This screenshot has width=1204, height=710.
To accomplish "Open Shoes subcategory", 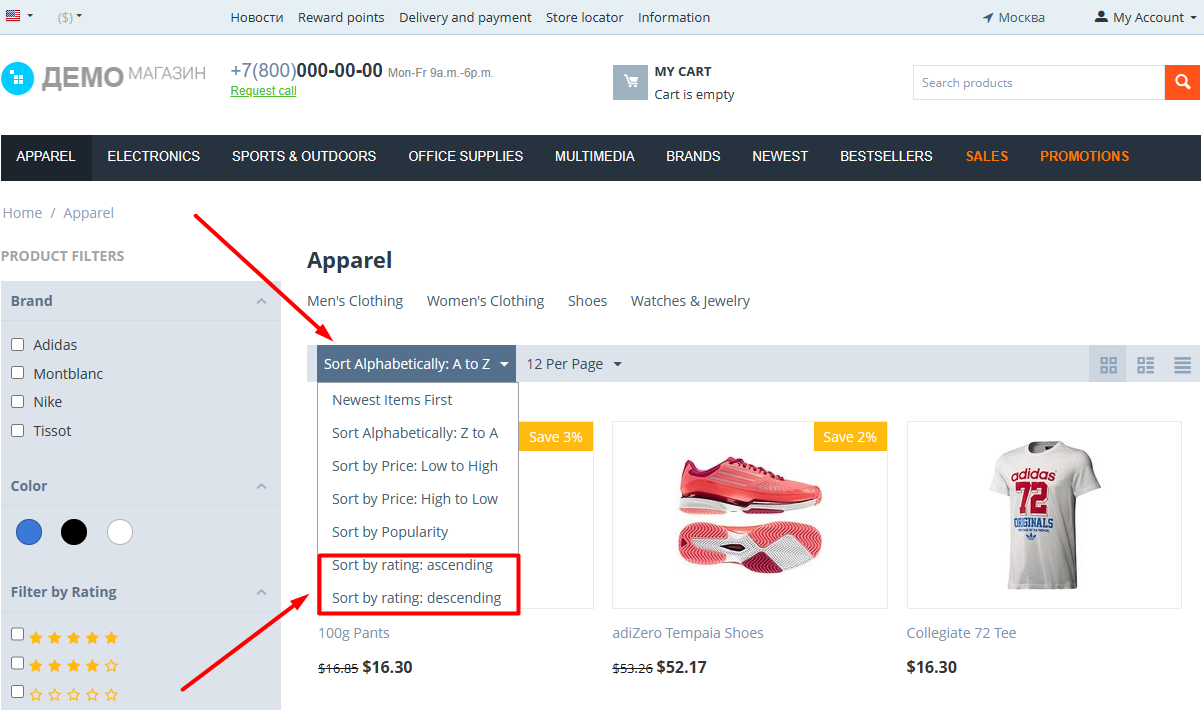I will 587,301.
